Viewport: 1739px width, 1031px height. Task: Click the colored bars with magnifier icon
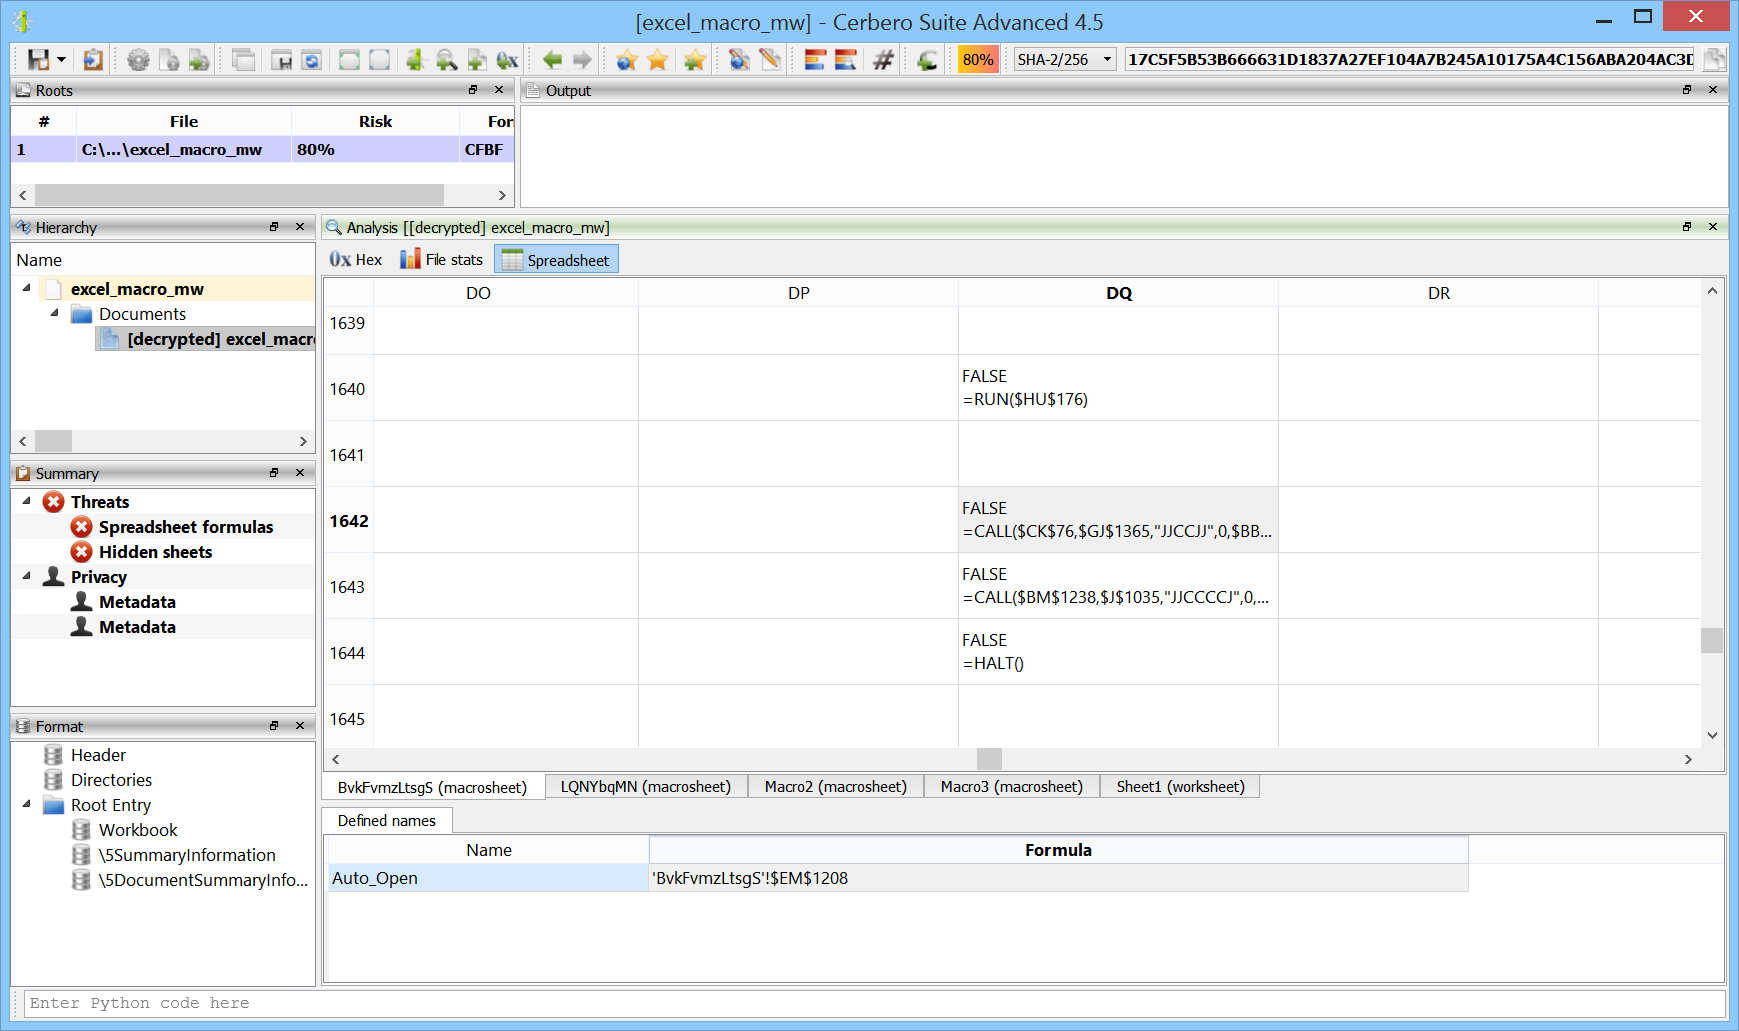pos(846,60)
